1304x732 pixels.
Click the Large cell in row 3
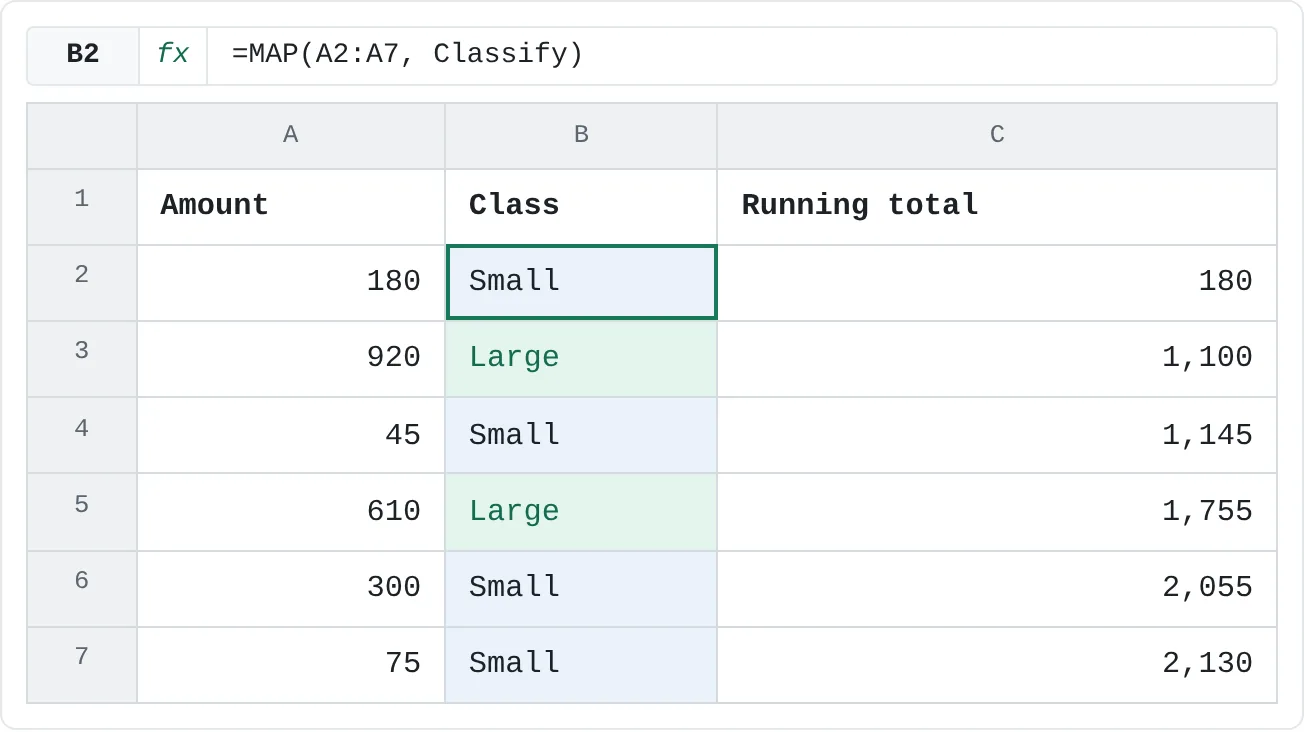tap(581, 358)
